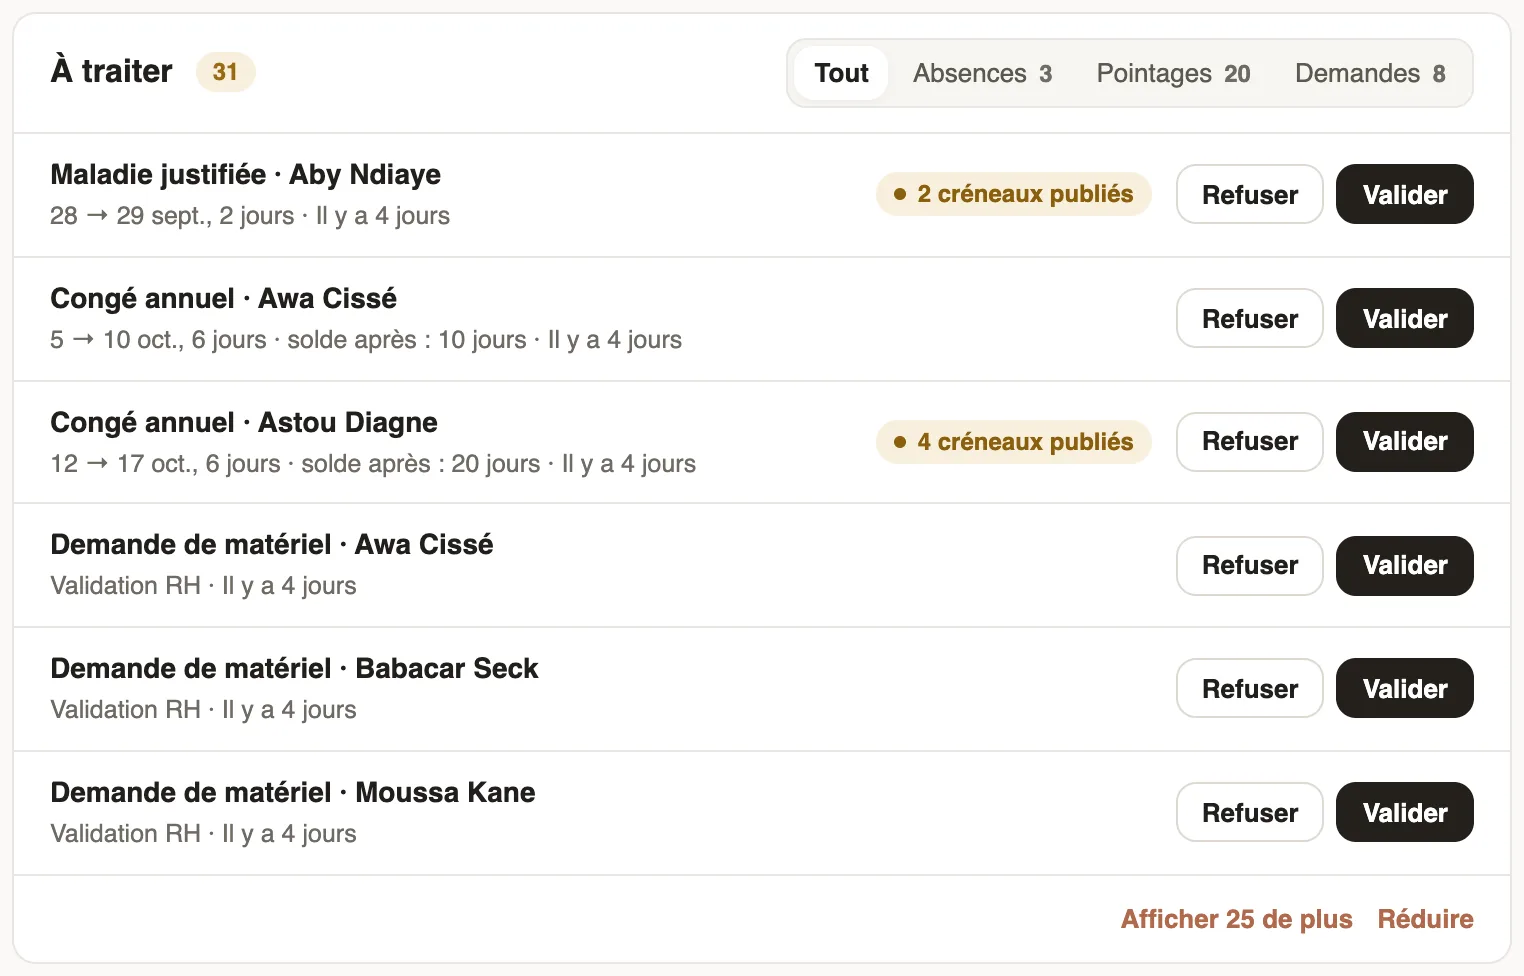Refuse Awa Cissé's Demande de matériel
The width and height of the screenshot is (1524, 976).
tap(1250, 566)
